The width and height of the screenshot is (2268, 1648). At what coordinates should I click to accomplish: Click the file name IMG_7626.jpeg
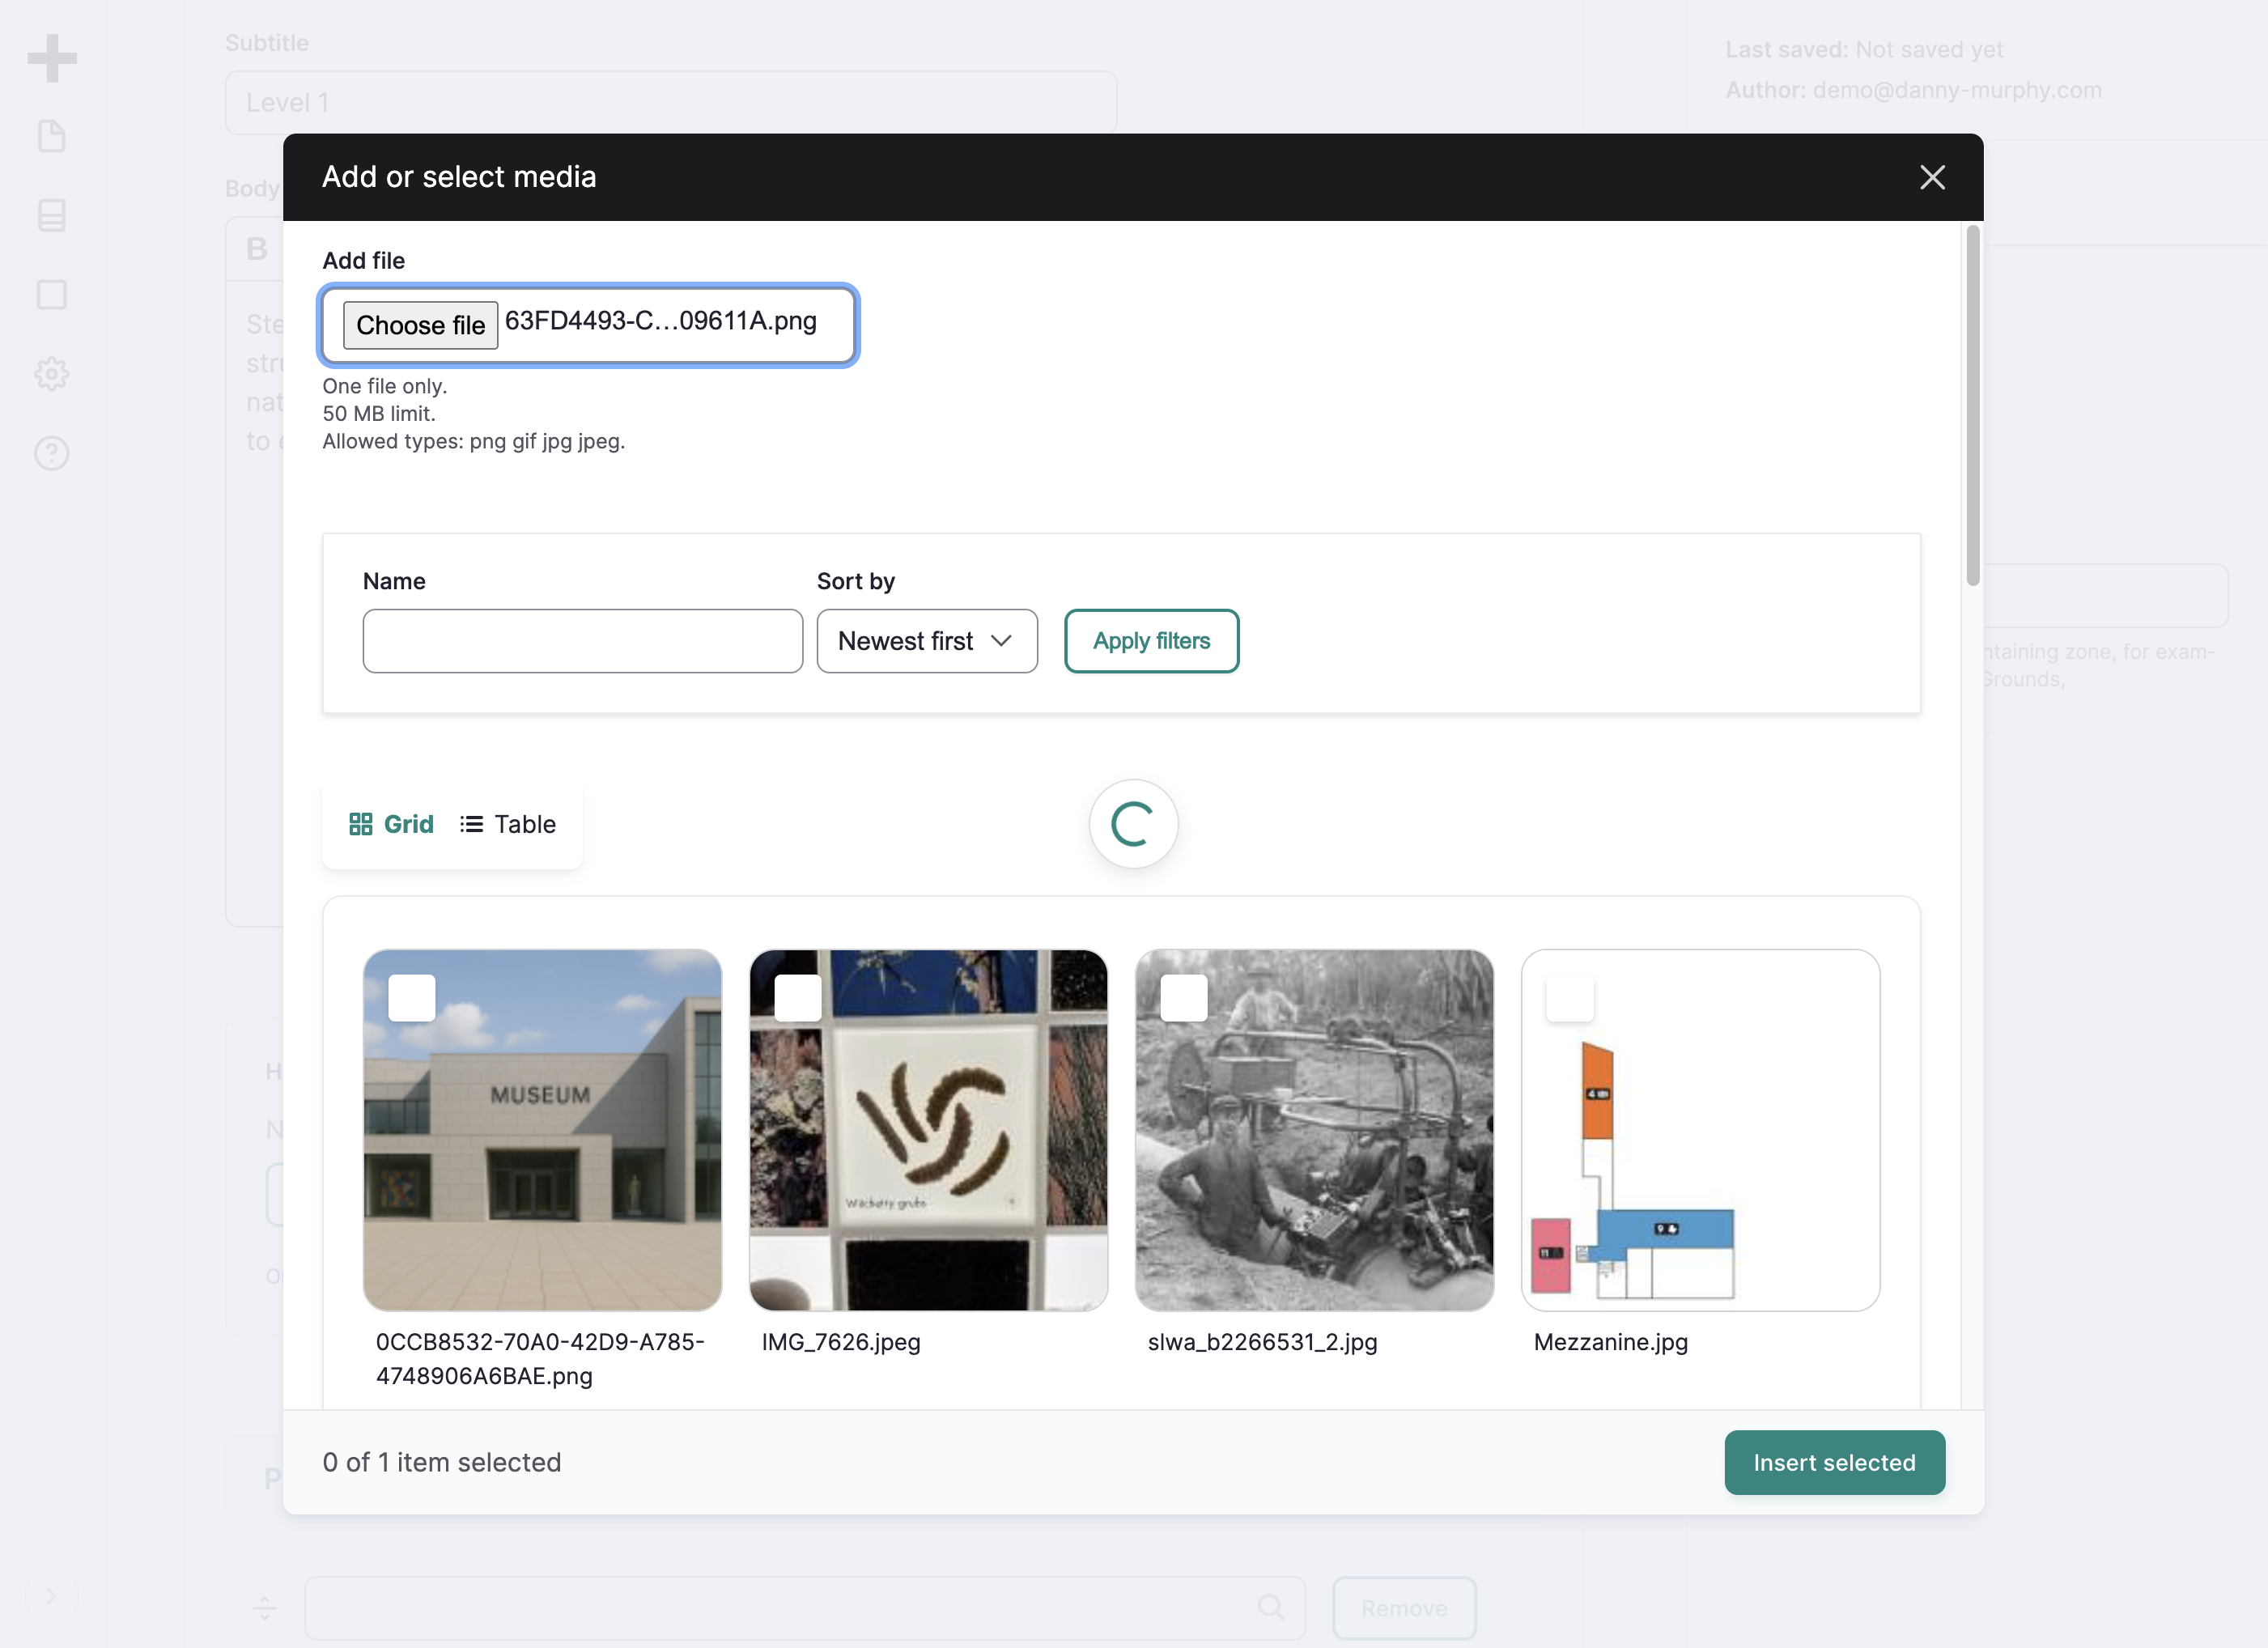click(841, 1342)
